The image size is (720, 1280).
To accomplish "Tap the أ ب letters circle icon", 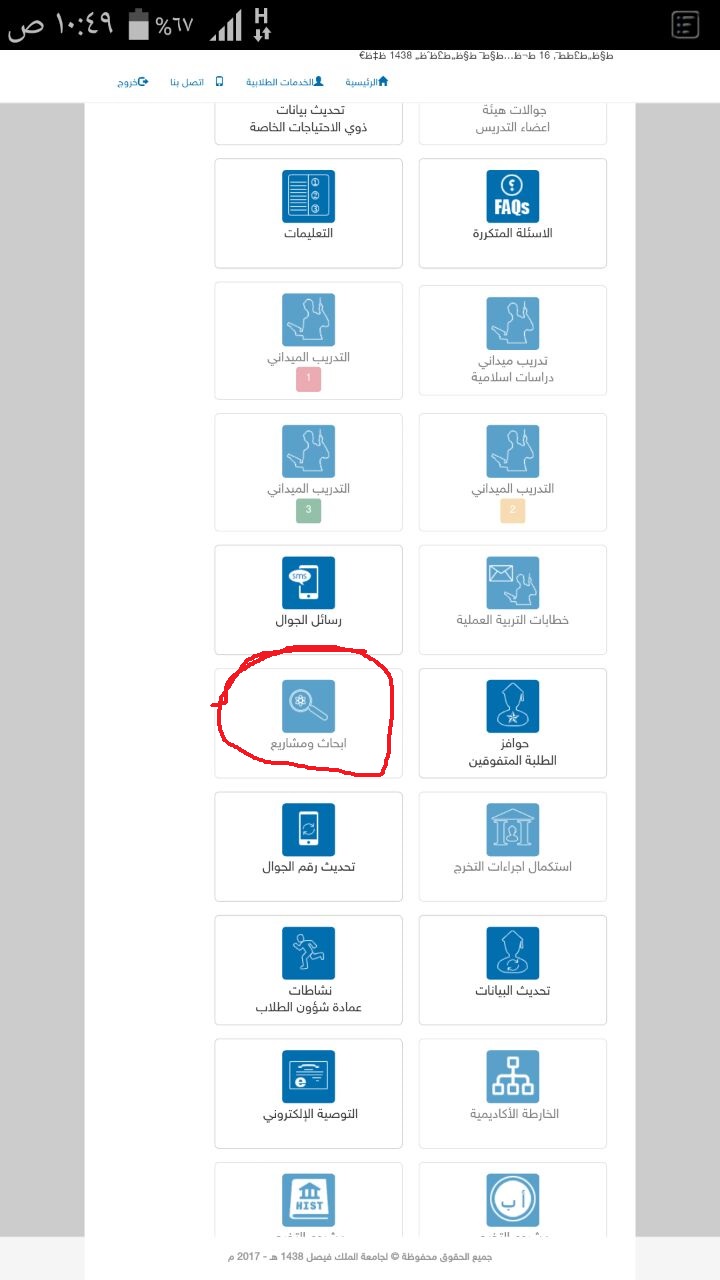I will [512, 1200].
